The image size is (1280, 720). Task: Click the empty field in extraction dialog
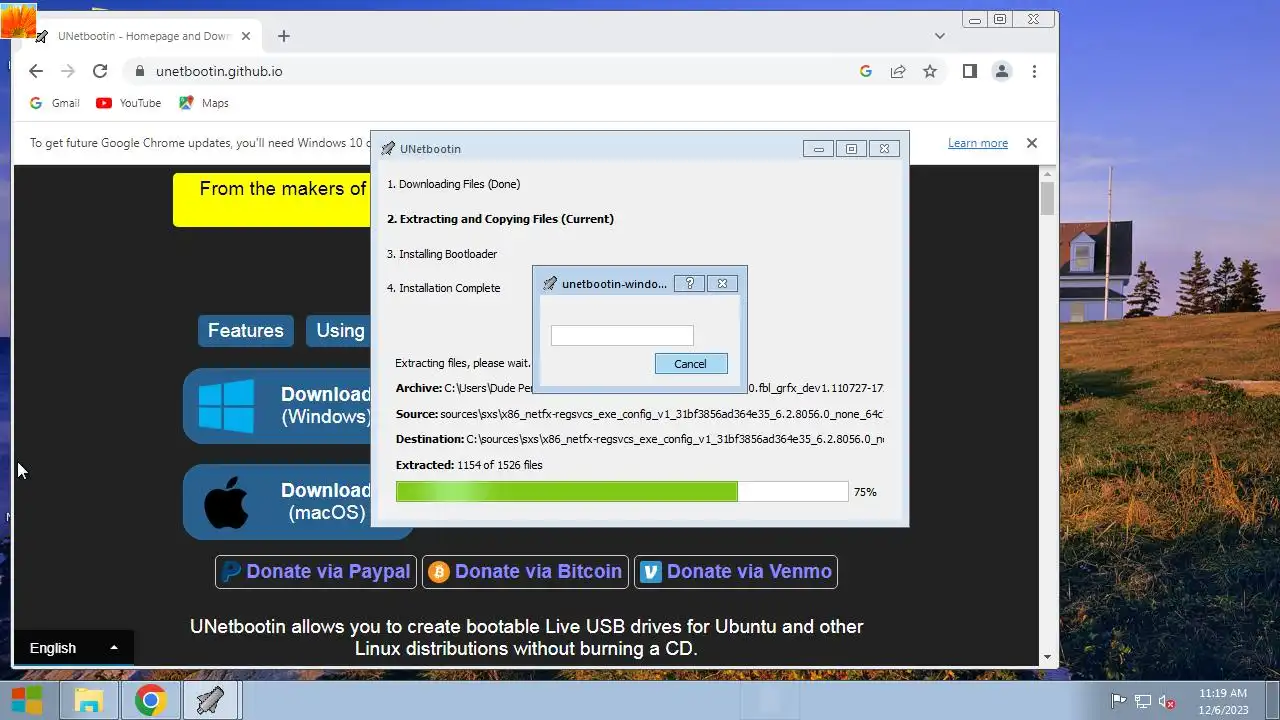point(622,336)
